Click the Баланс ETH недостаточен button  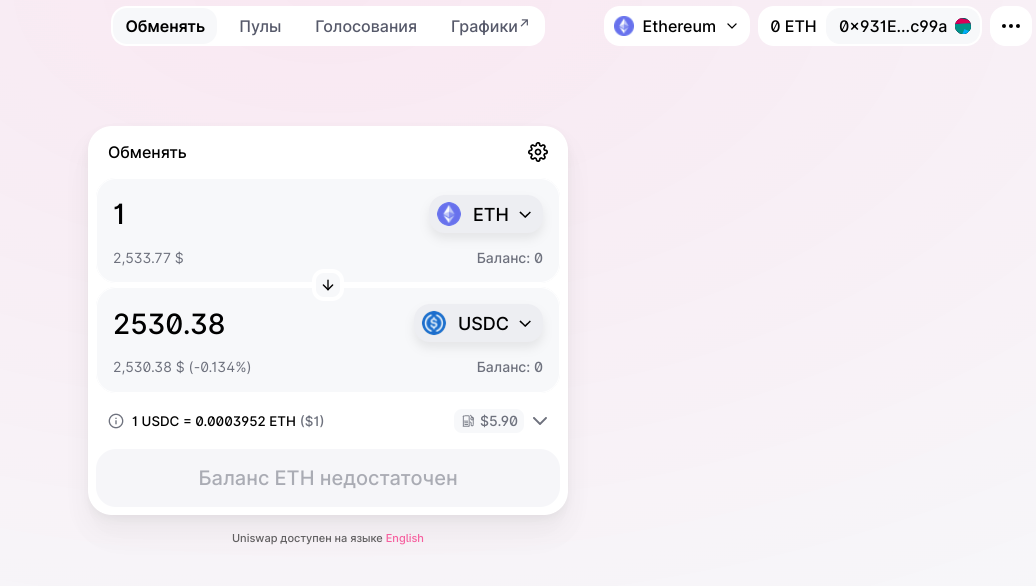coord(328,478)
